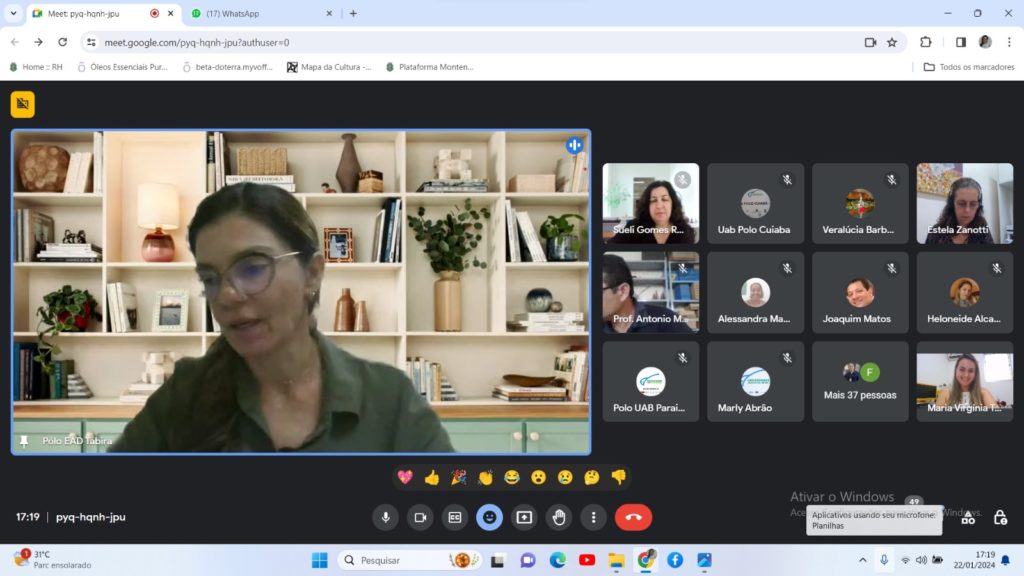Select Estela Zanotti's video thumbnail

(x=964, y=204)
